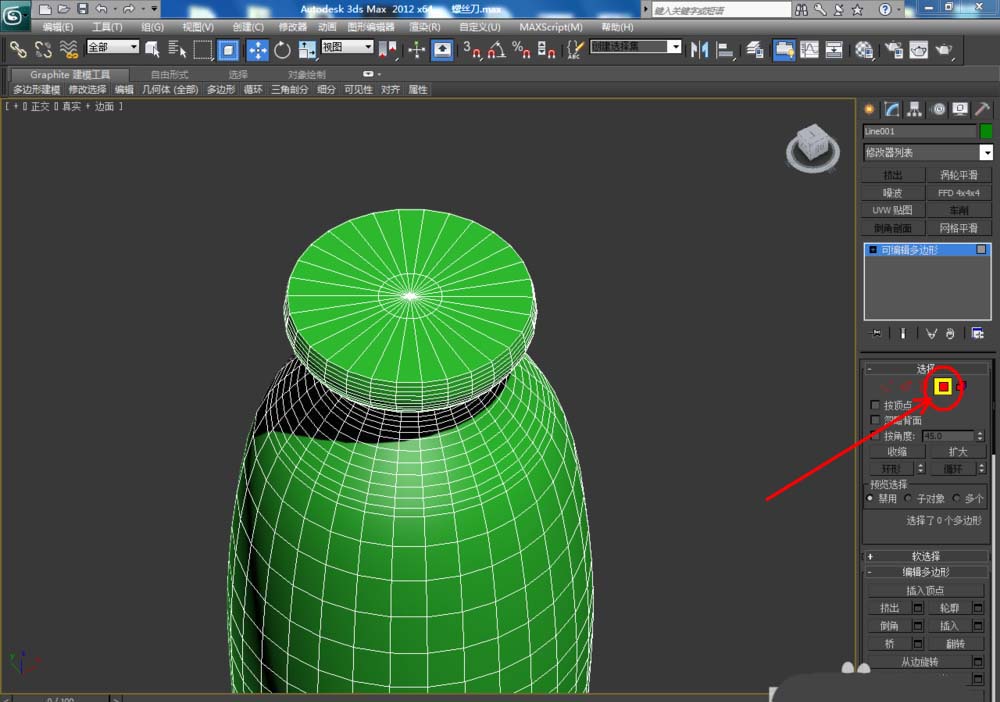
Task: Expand the 软选择 rollout
Action: pos(925,556)
